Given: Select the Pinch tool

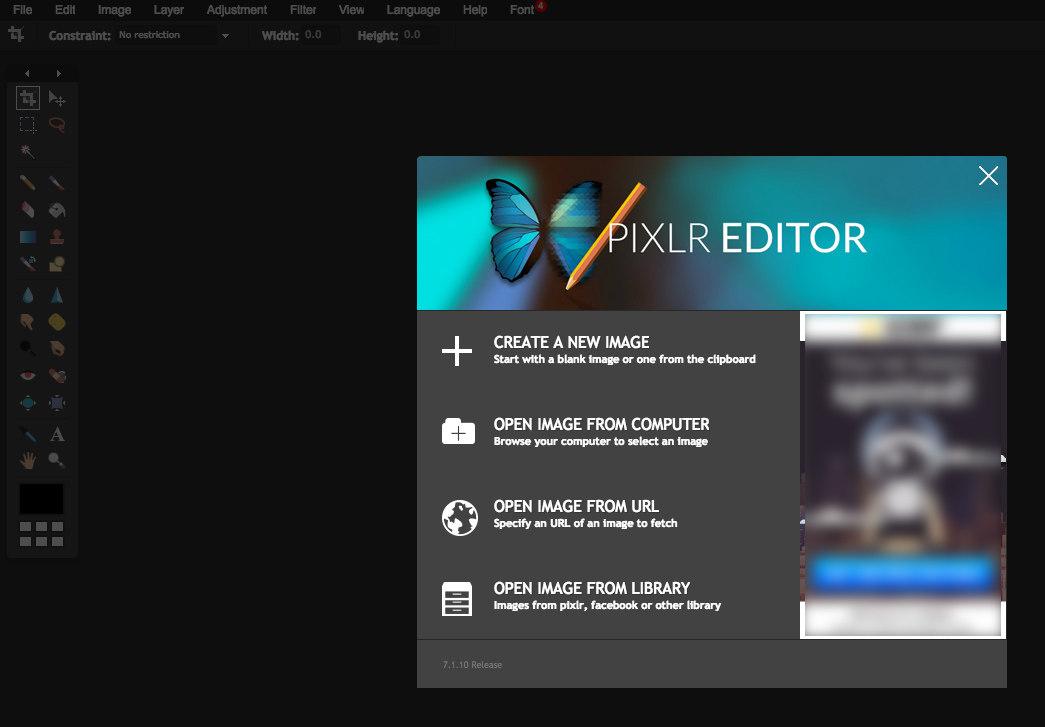Looking at the screenshot, I should coord(57,402).
